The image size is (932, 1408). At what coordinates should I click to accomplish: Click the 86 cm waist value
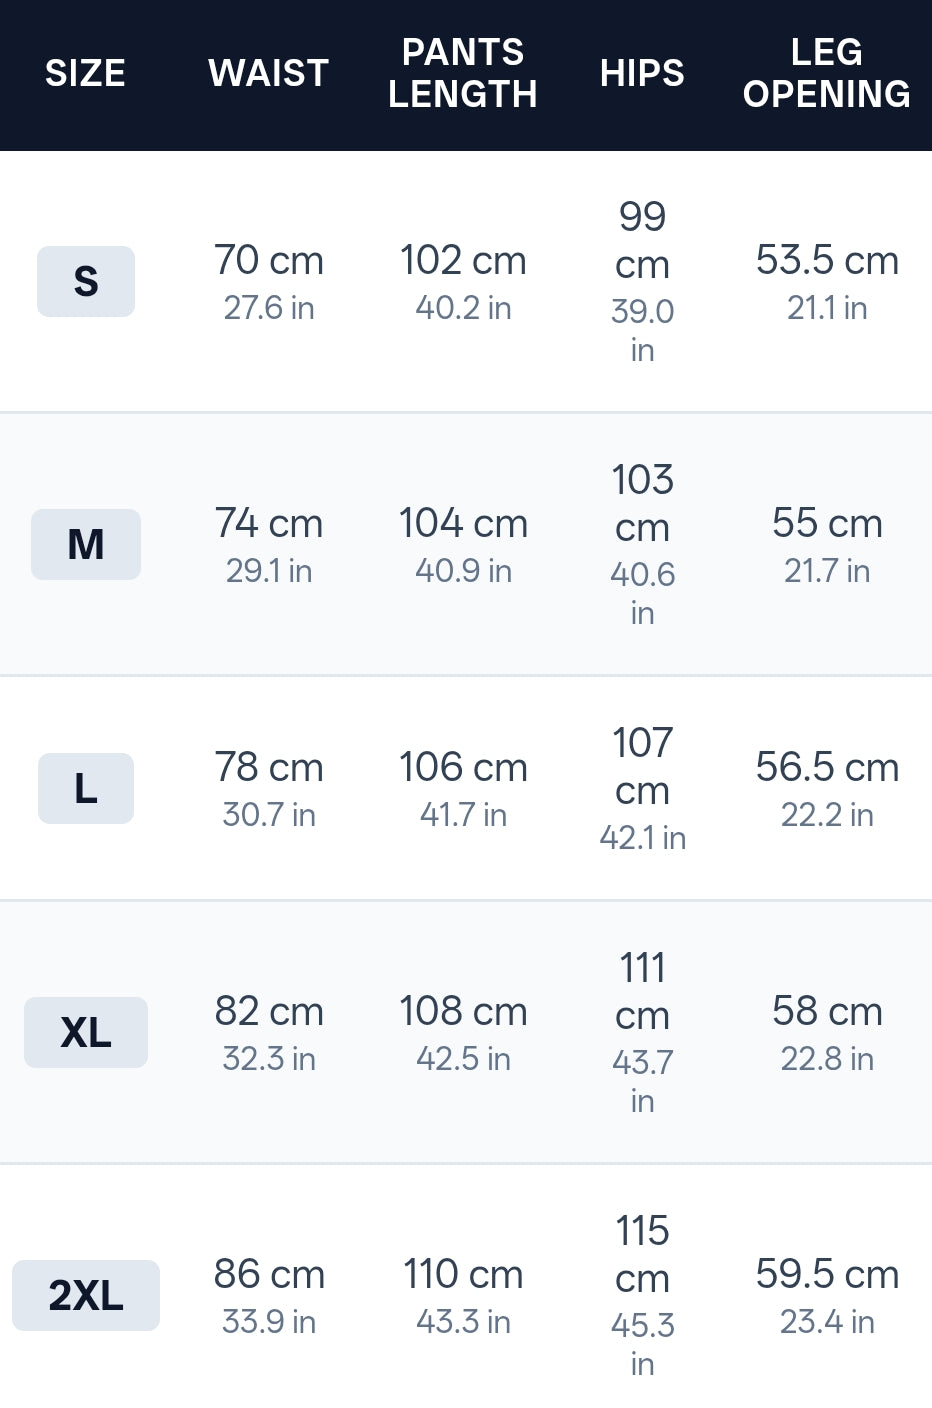point(269,1274)
